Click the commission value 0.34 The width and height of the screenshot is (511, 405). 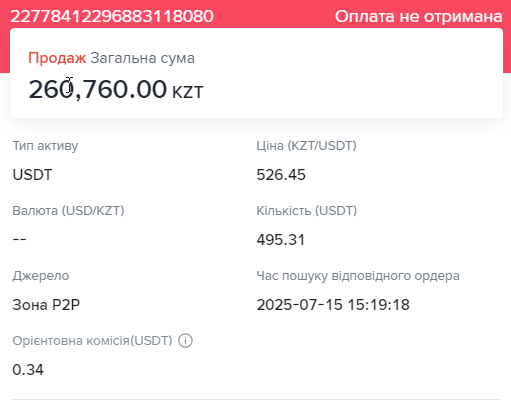(x=28, y=370)
